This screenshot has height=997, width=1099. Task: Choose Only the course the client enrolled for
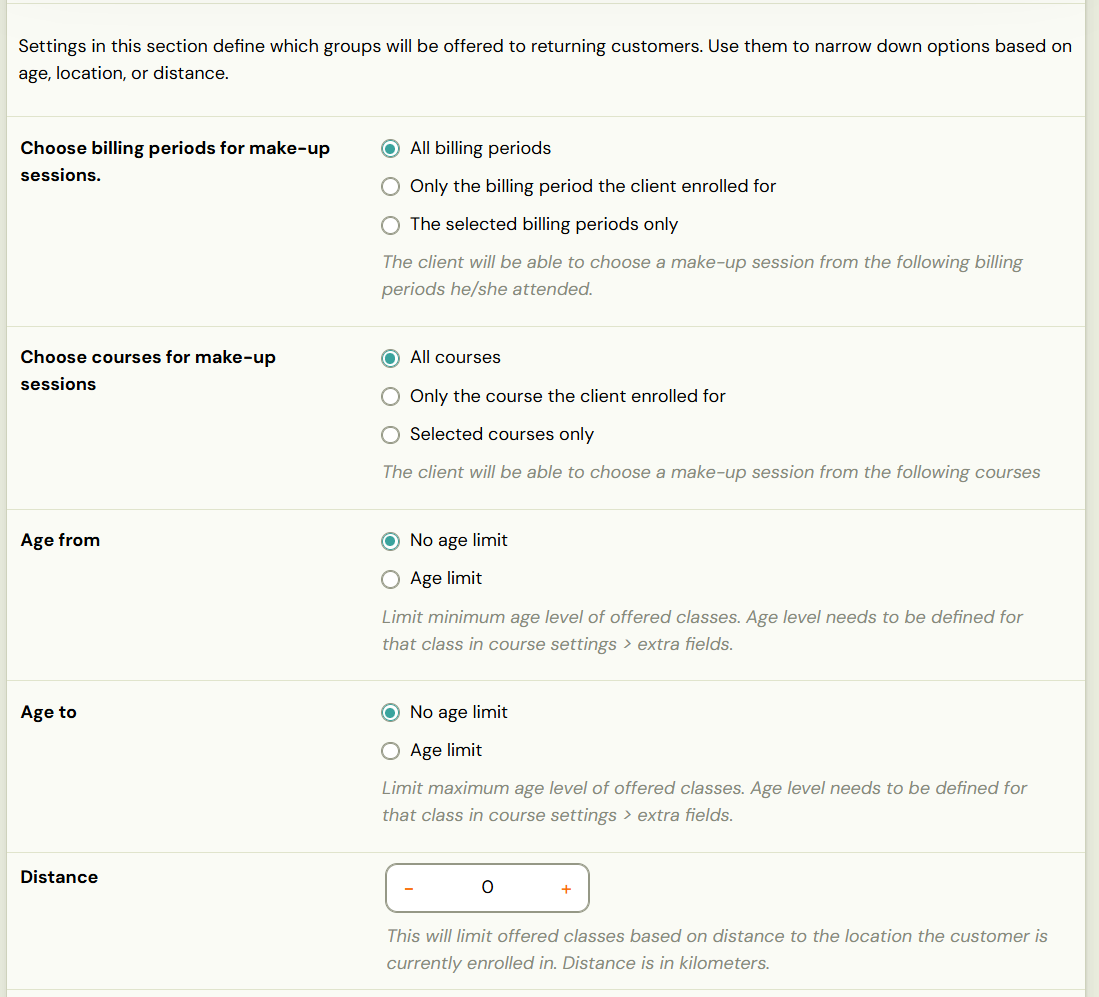390,397
